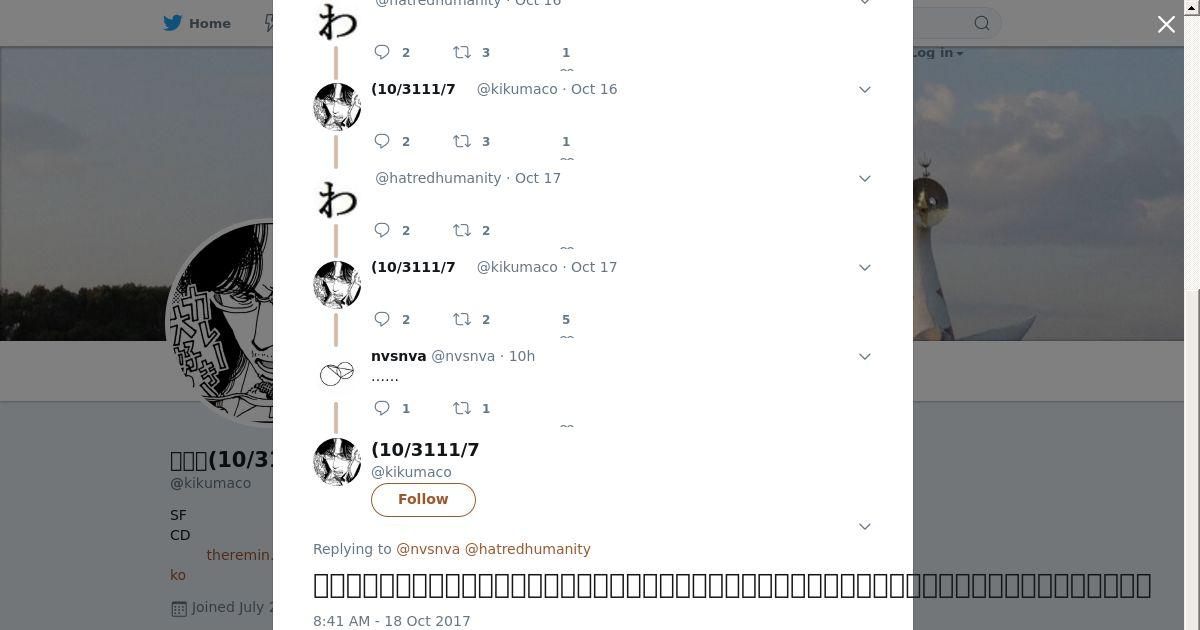
Task: Open the dropdown chevron on nvsnva's tweet
Action: (865, 356)
